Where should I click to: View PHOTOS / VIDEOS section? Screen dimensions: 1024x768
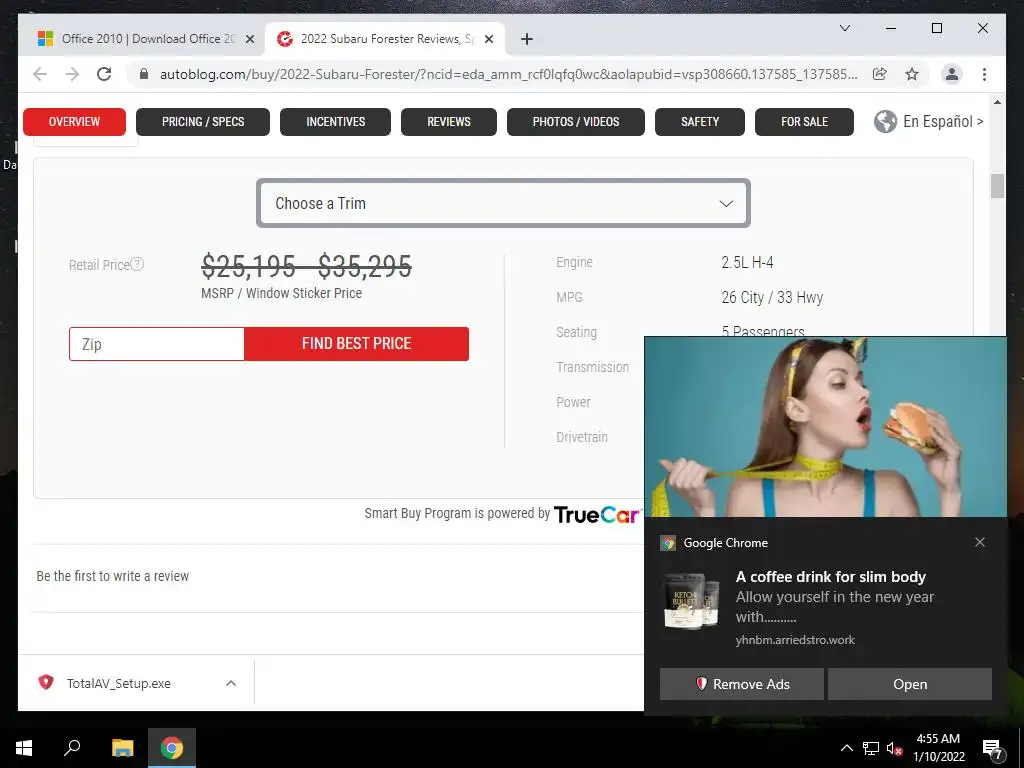576,122
